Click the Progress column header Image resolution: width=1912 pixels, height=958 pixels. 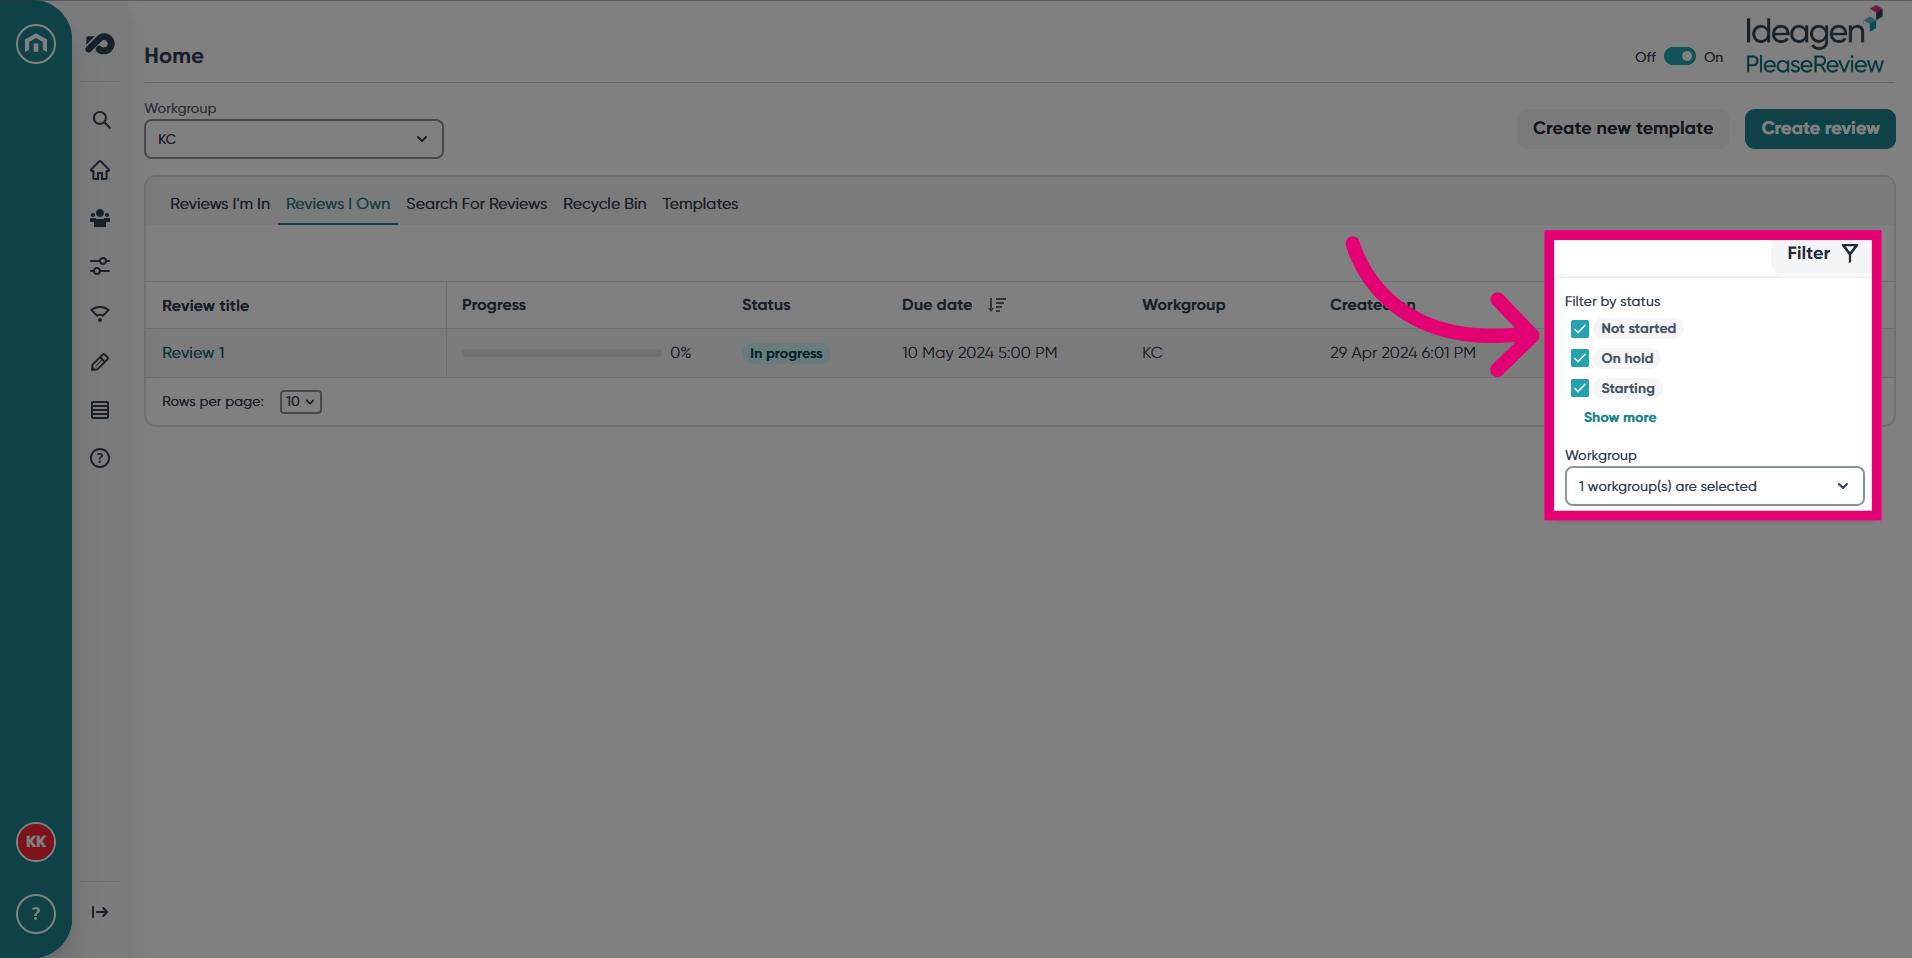(494, 305)
